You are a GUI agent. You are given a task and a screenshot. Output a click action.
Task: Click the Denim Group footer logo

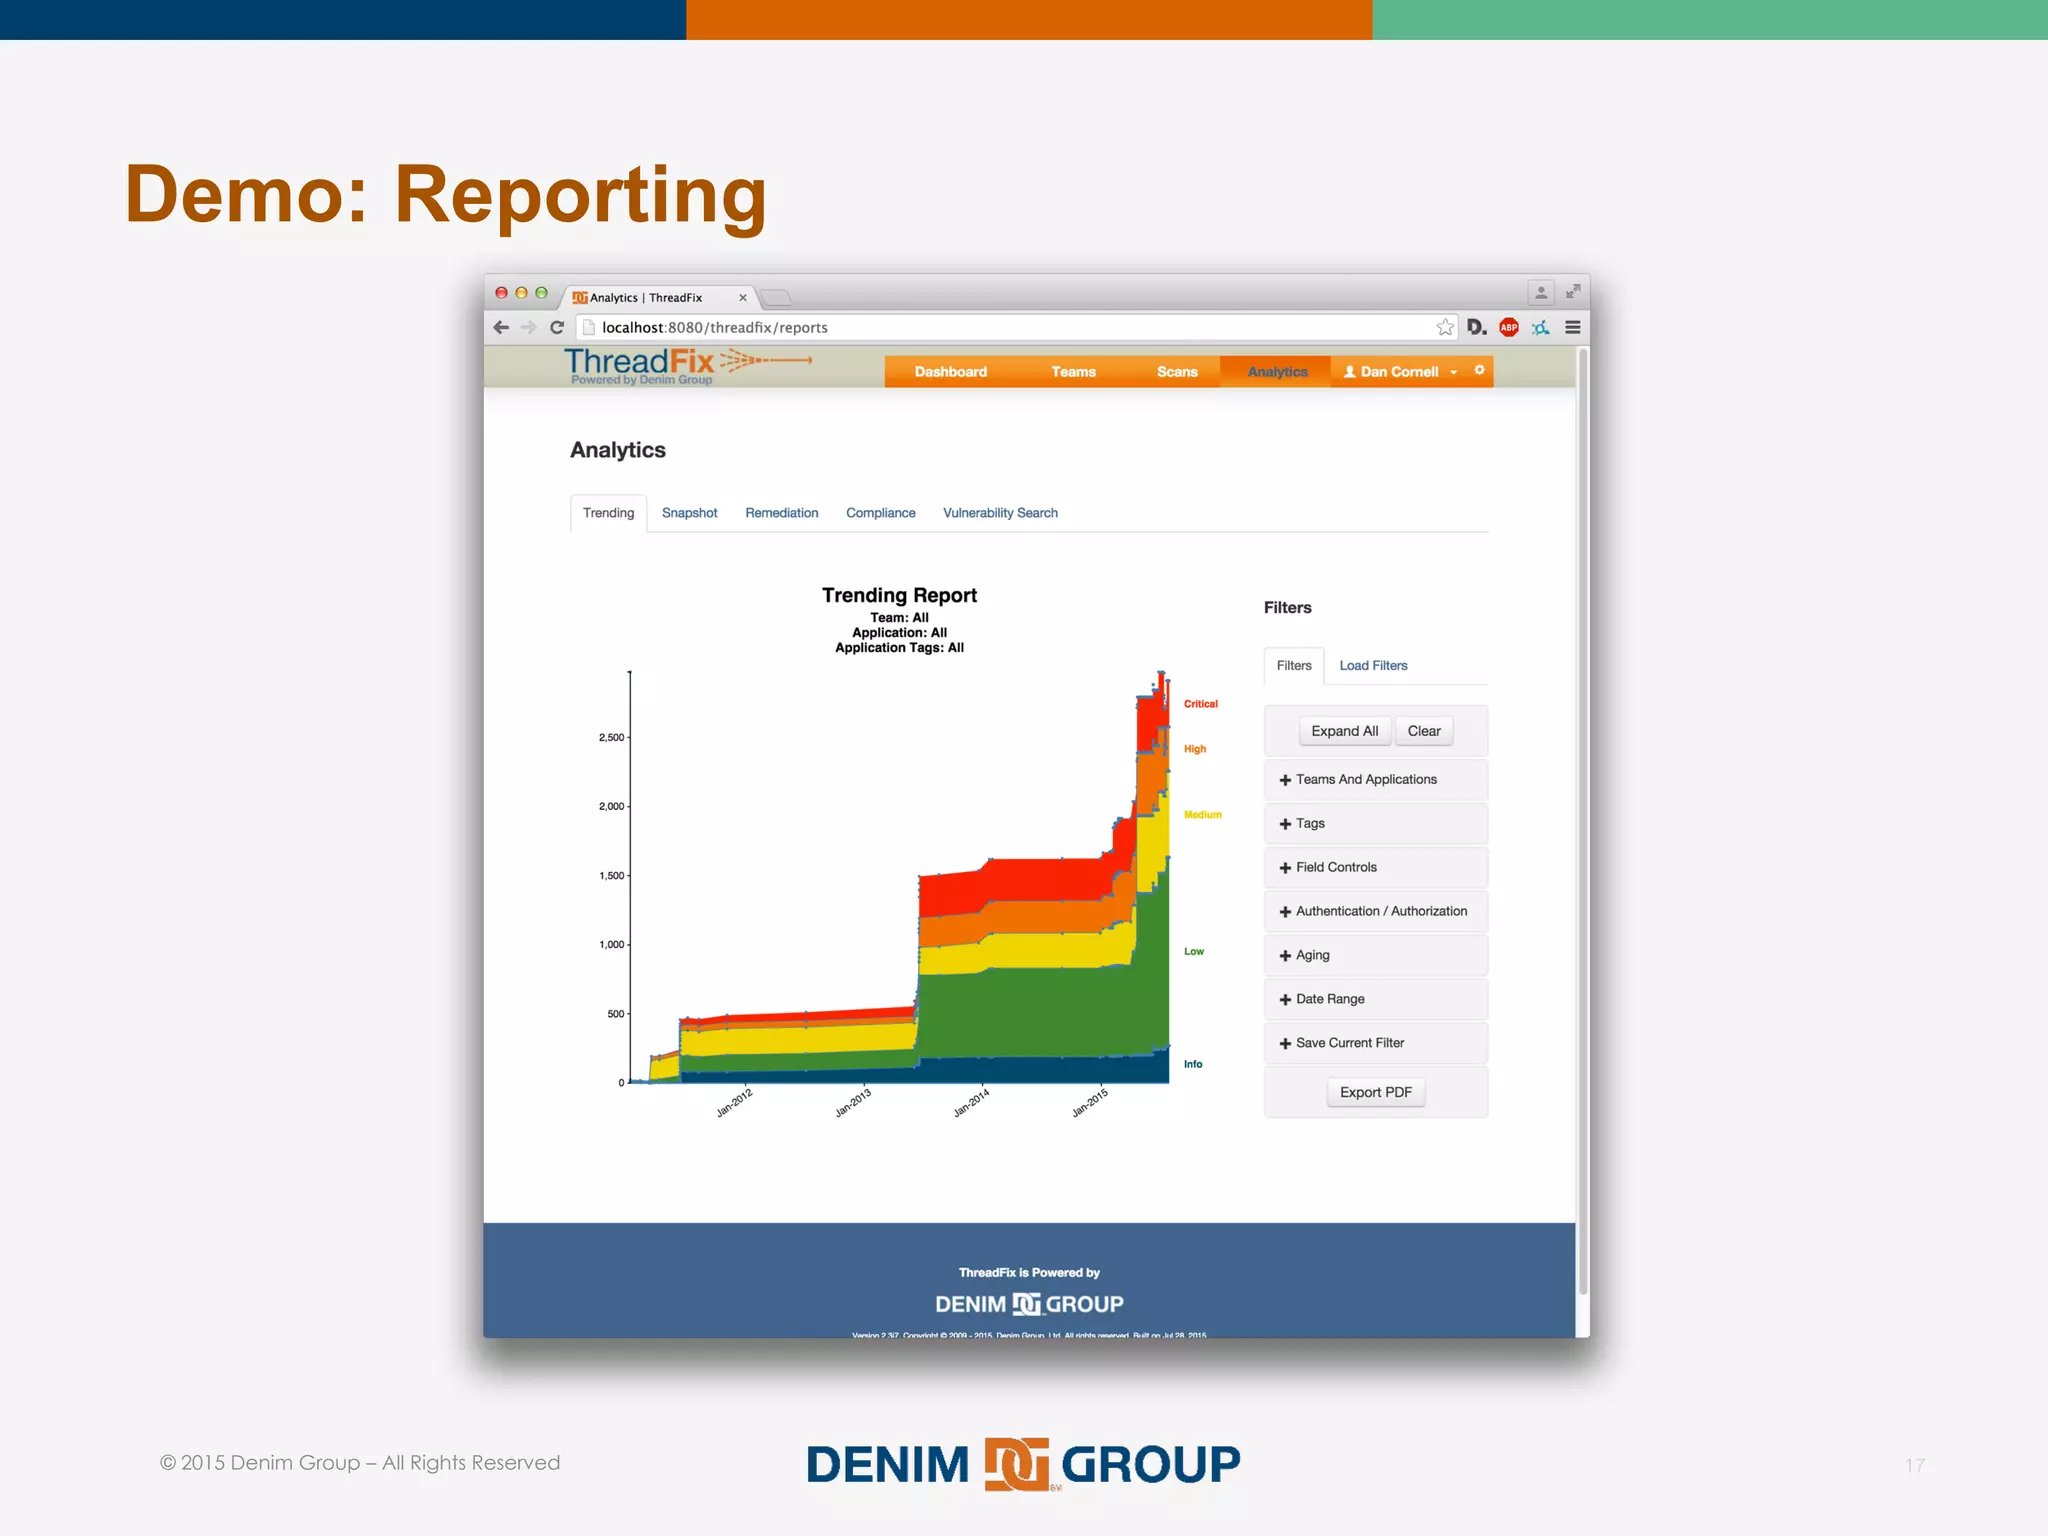(x=1029, y=1304)
